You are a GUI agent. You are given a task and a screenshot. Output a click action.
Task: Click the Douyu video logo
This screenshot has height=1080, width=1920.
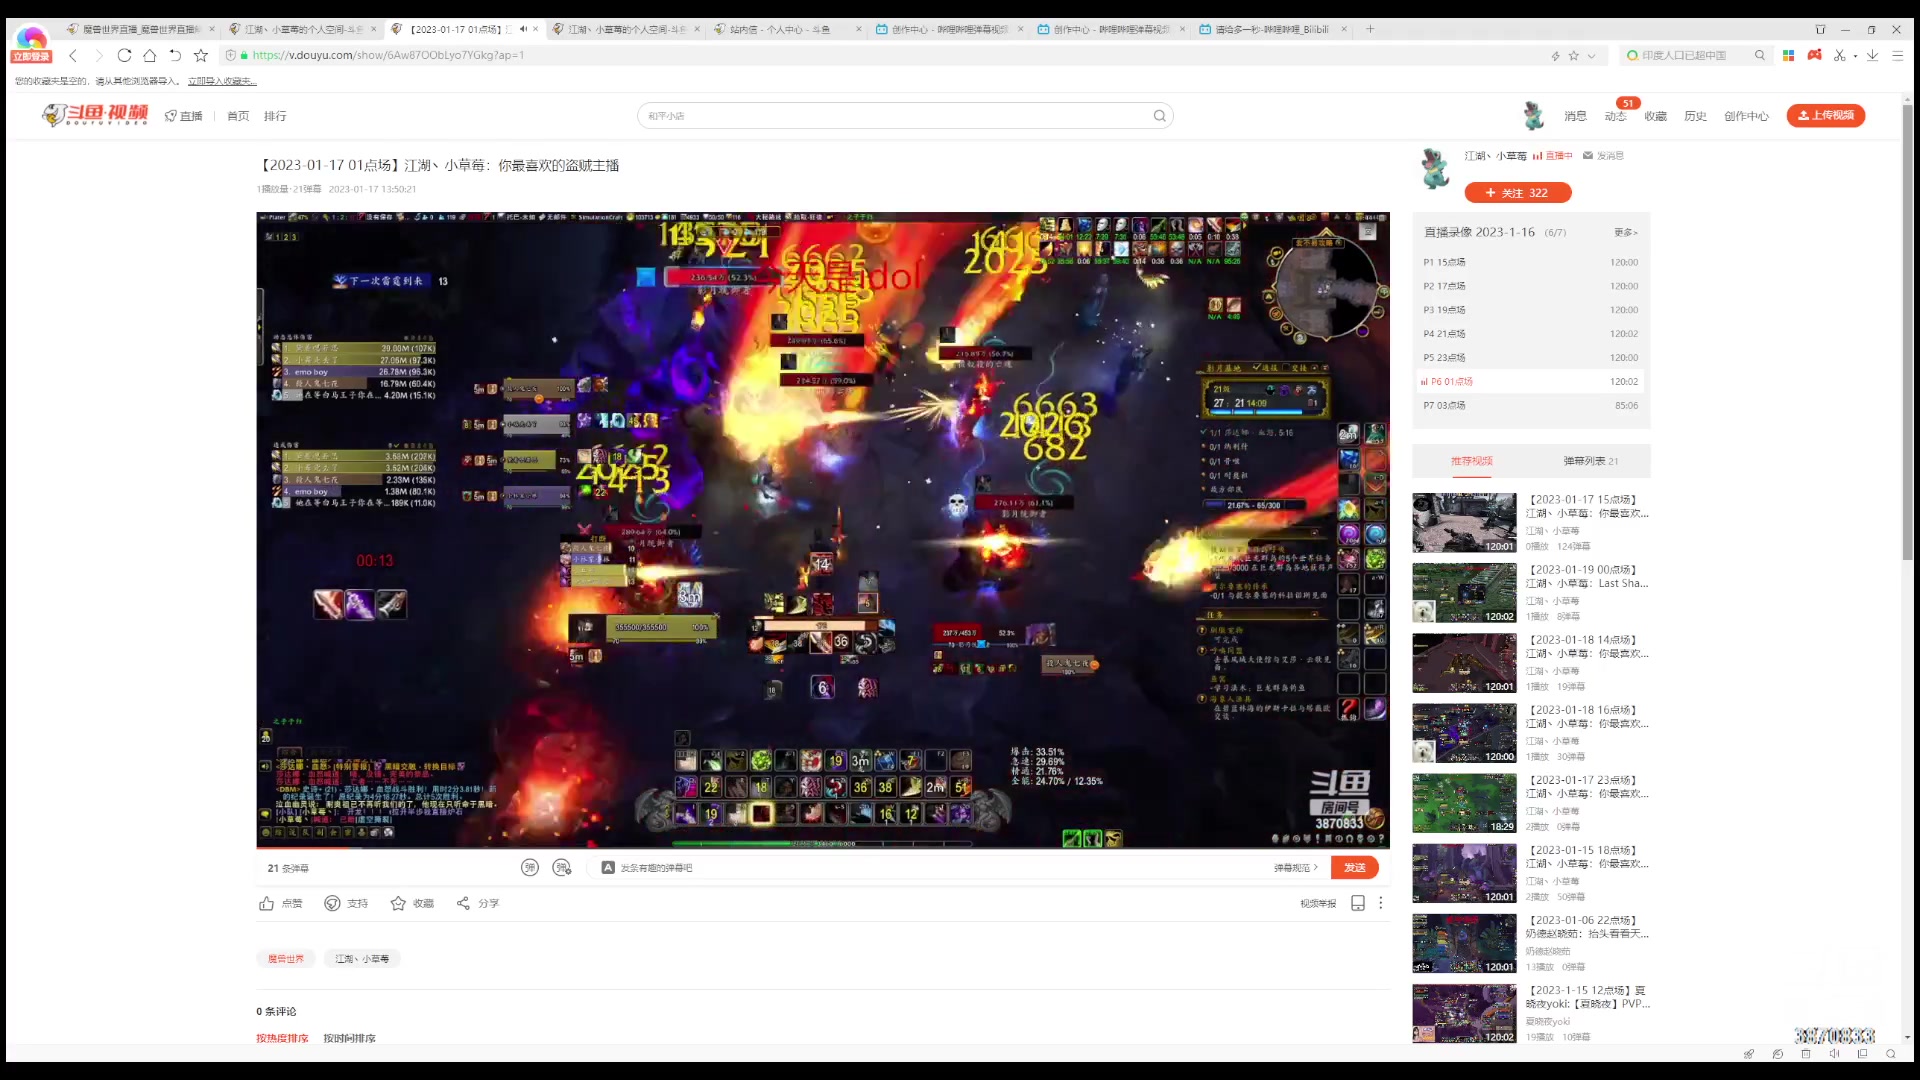[95, 115]
